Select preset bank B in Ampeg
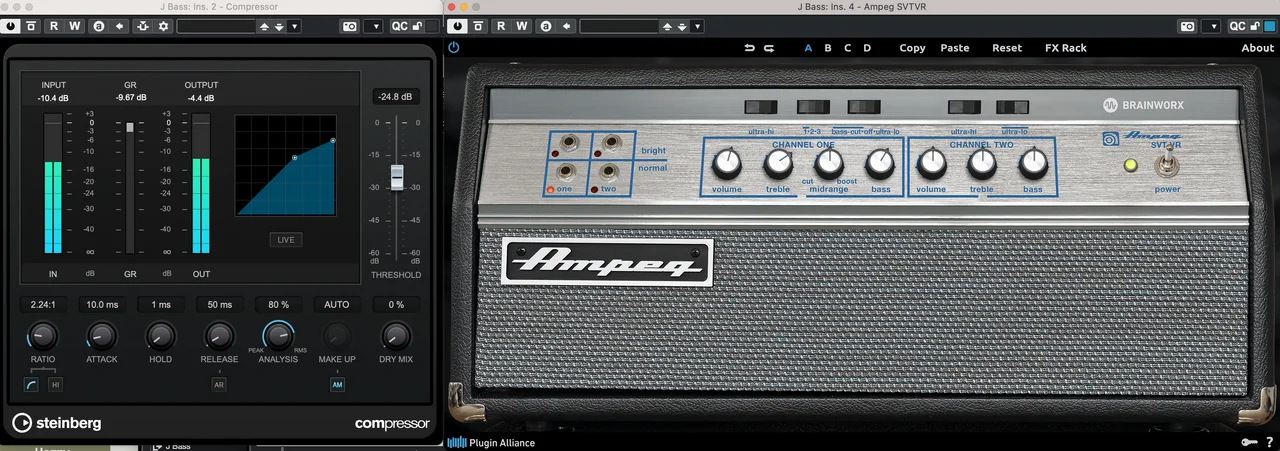 point(828,48)
